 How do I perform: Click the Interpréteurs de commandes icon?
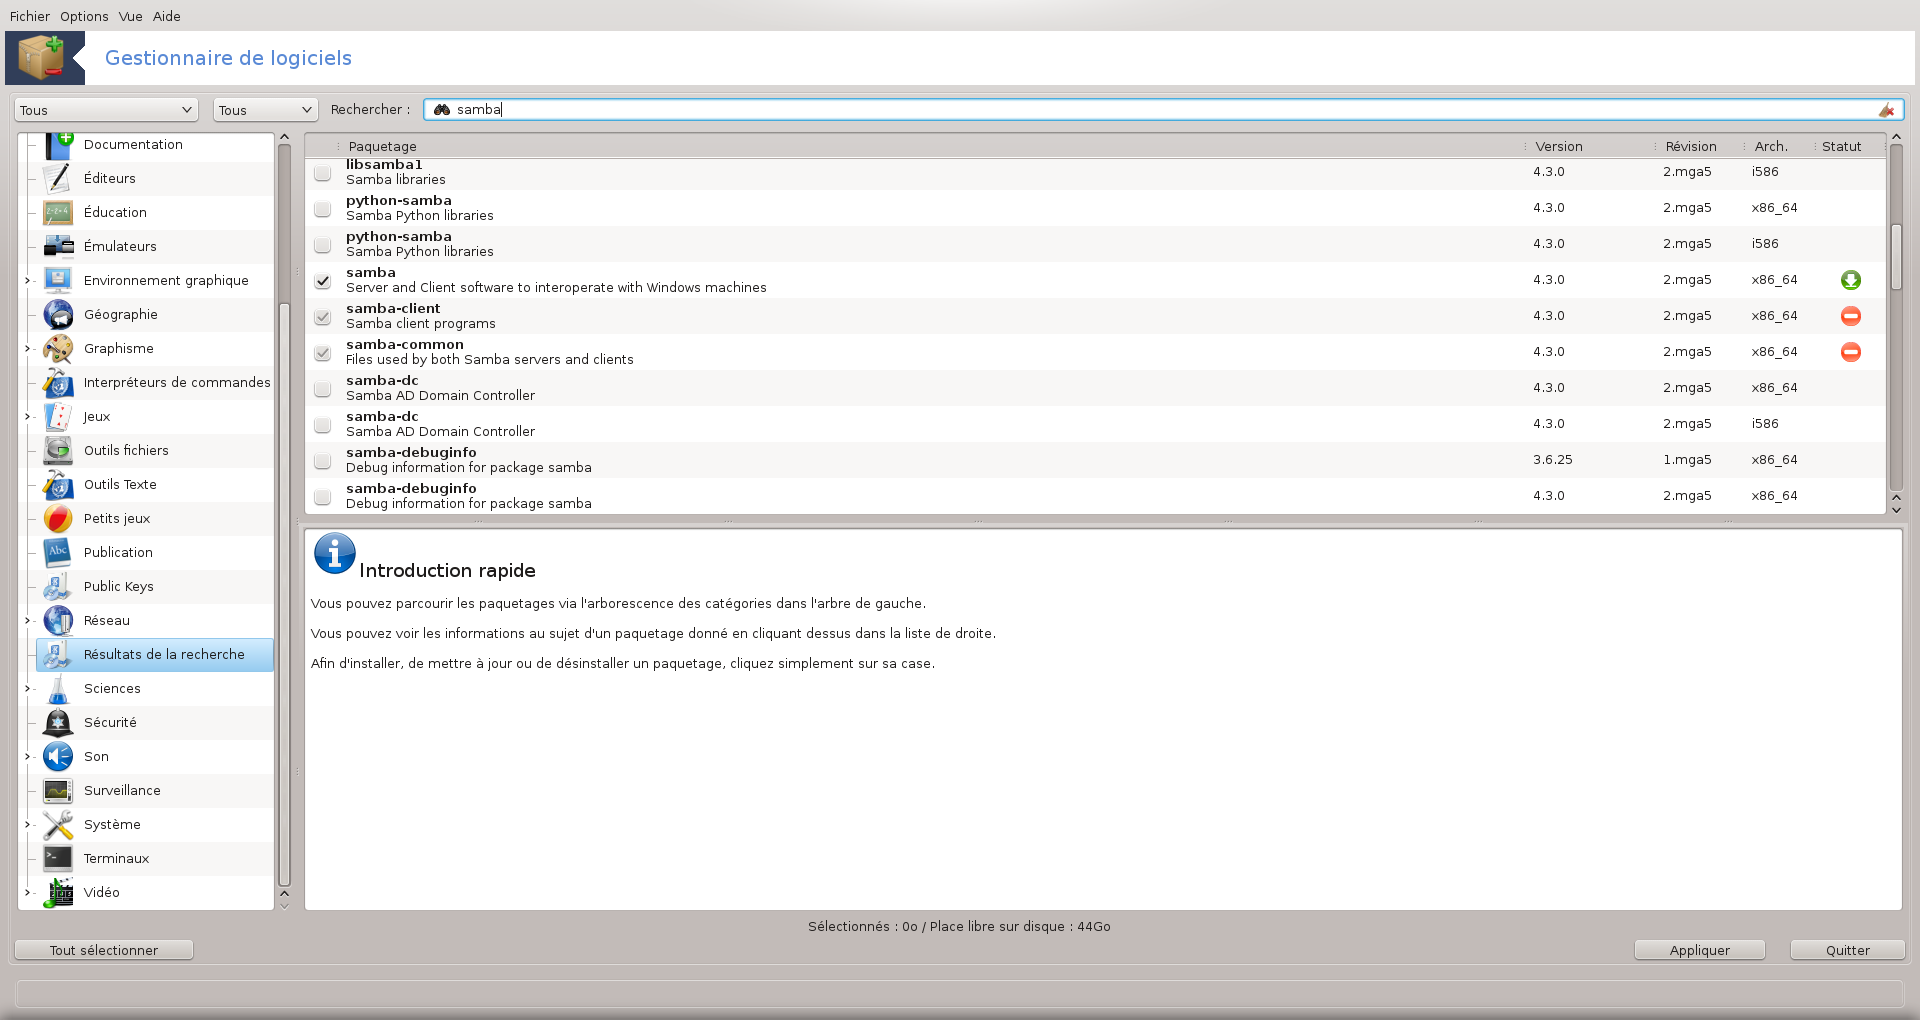coord(59,383)
